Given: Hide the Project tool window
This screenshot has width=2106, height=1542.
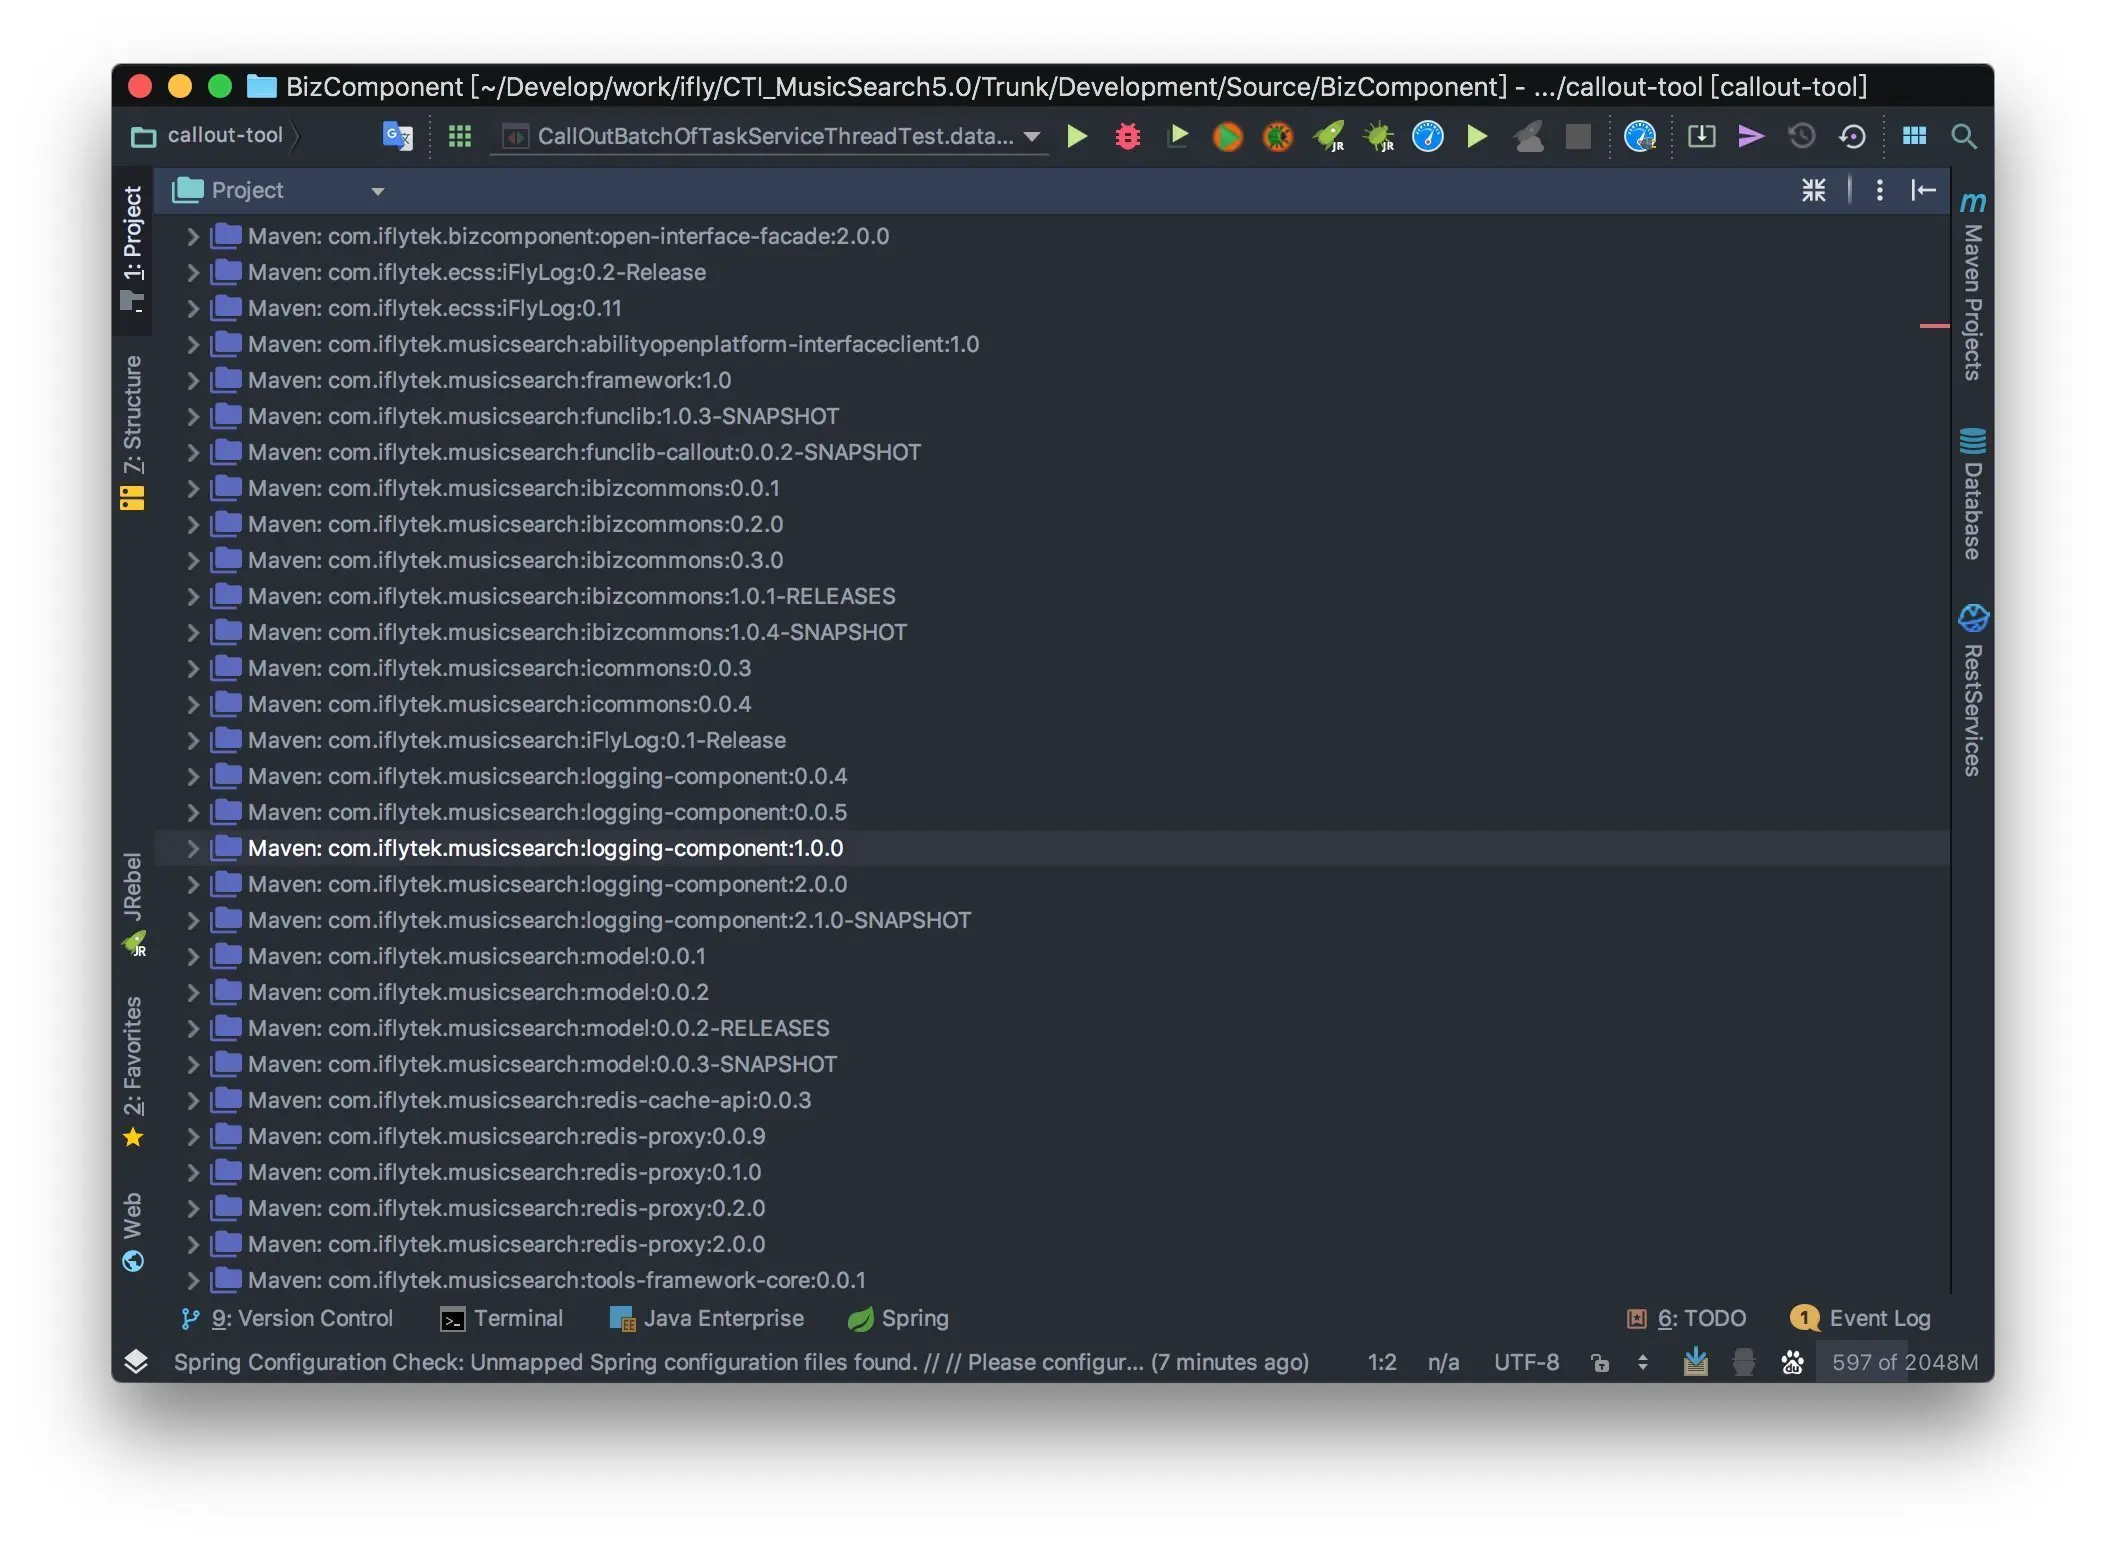Looking at the screenshot, I should pos(1923,190).
